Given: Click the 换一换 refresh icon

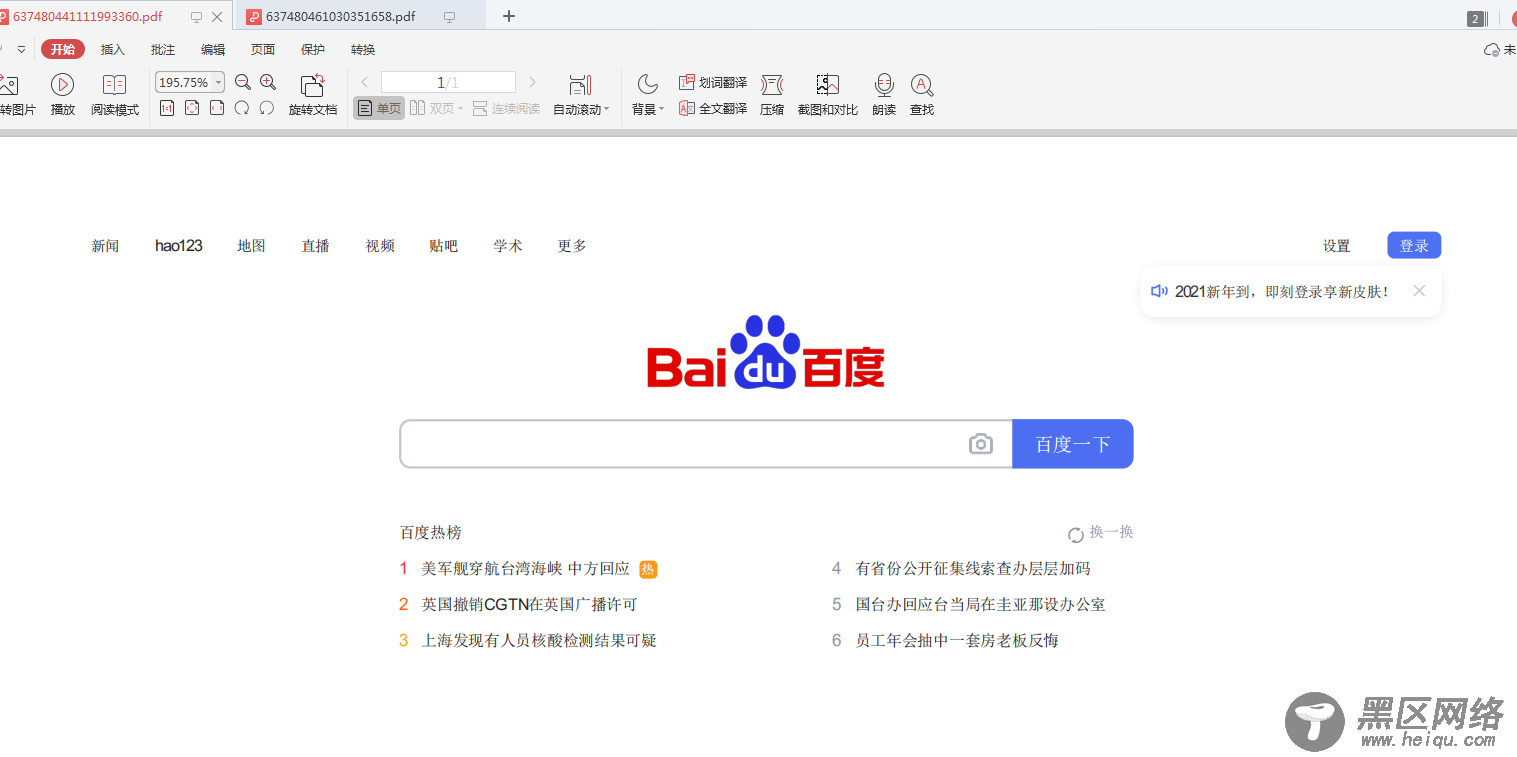Looking at the screenshot, I should 1076,535.
